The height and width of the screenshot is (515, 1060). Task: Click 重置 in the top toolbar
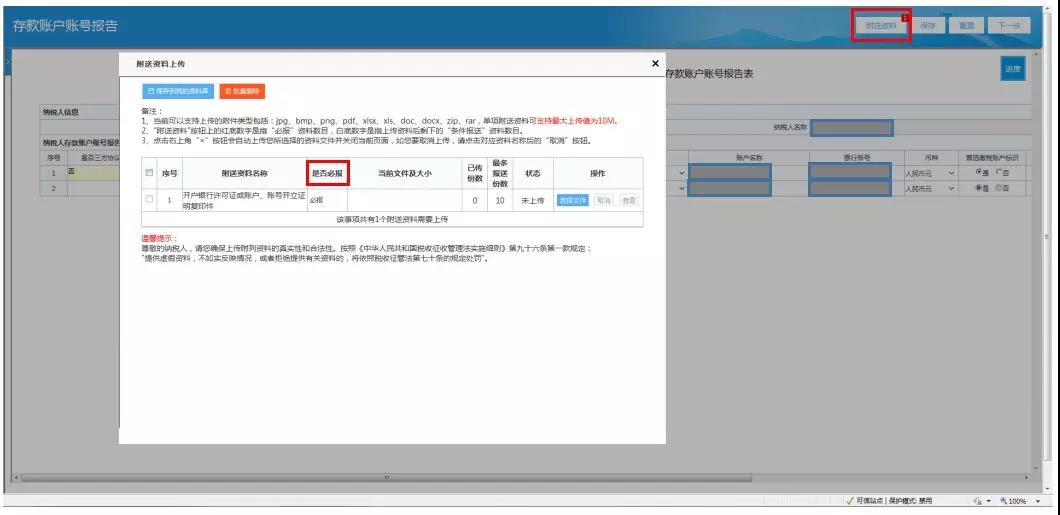coord(965,26)
